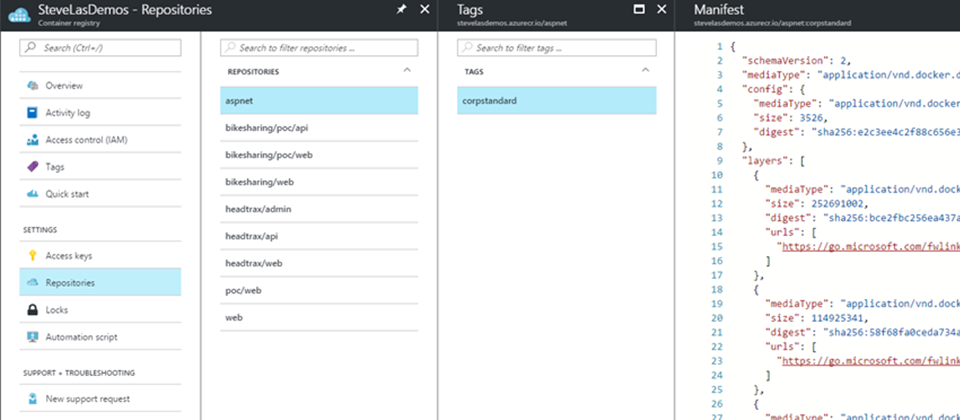Maximize the Tags blade
The height and width of the screenshot is (420, 960).
click(639, 10)
